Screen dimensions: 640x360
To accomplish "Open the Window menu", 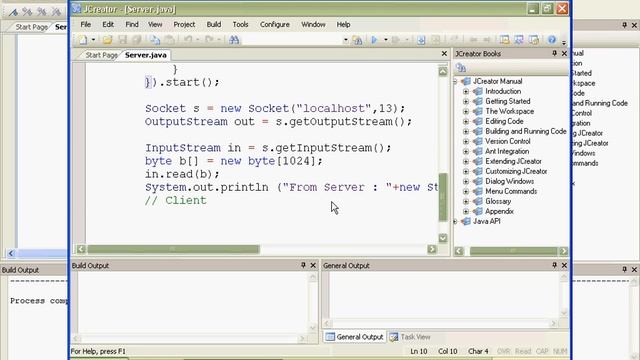I will point(313,24).
